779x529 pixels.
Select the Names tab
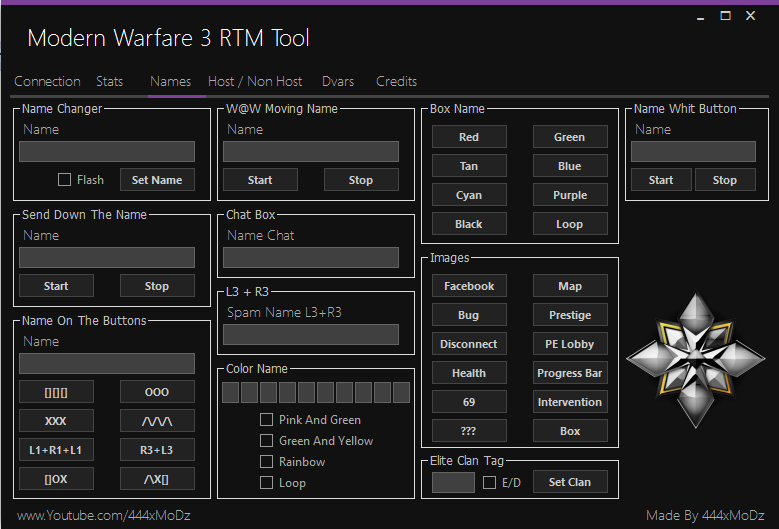tap(170, 81)
